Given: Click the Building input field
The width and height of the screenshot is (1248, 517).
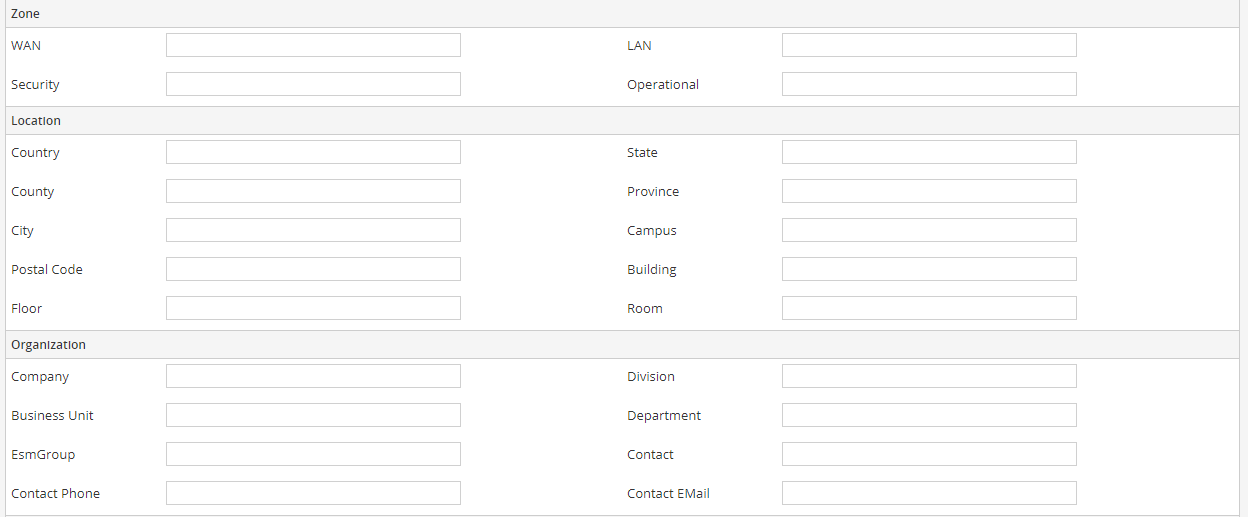Looking at the screenshot, I should [x=929, y=269].
